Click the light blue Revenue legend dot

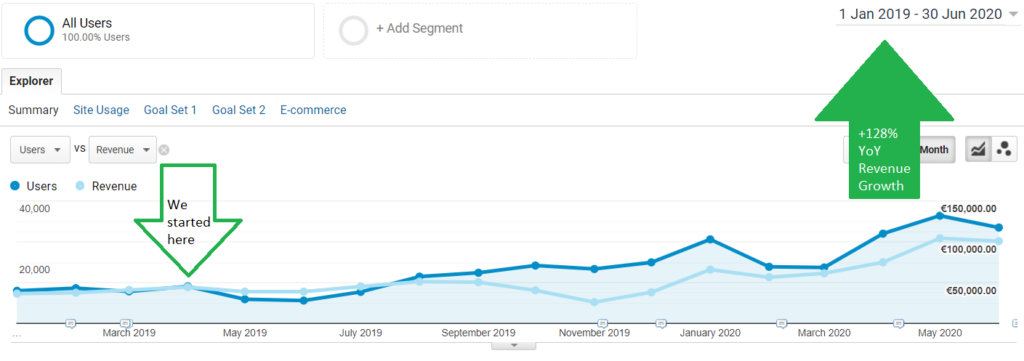(80, 186)
